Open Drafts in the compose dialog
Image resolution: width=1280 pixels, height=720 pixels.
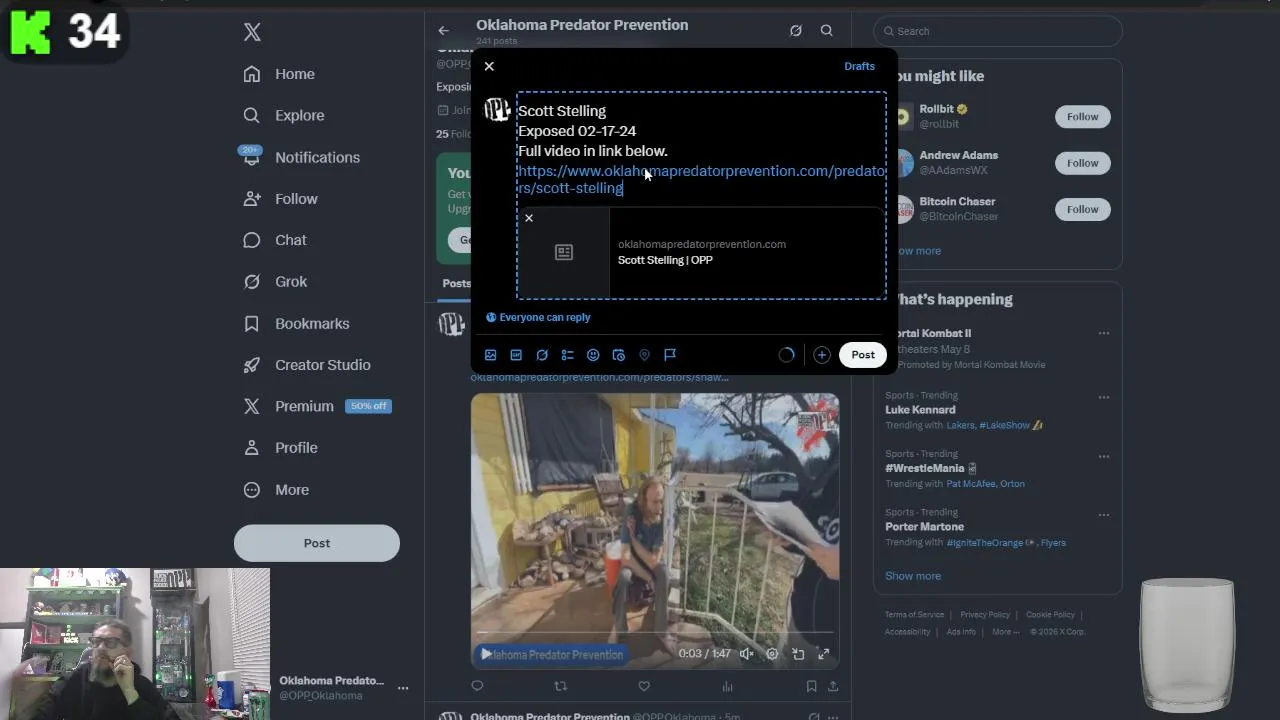tap(859, 66)
